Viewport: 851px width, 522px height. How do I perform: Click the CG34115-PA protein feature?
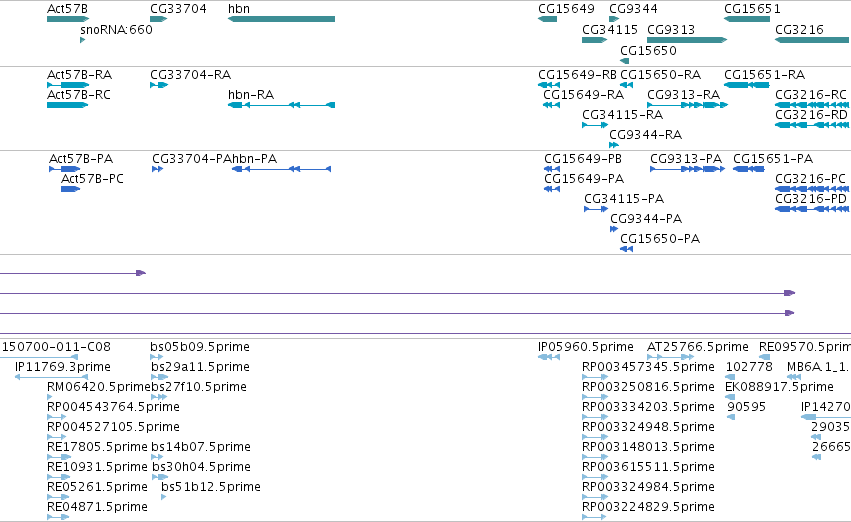pyautogui.click(x=596, y=209)
